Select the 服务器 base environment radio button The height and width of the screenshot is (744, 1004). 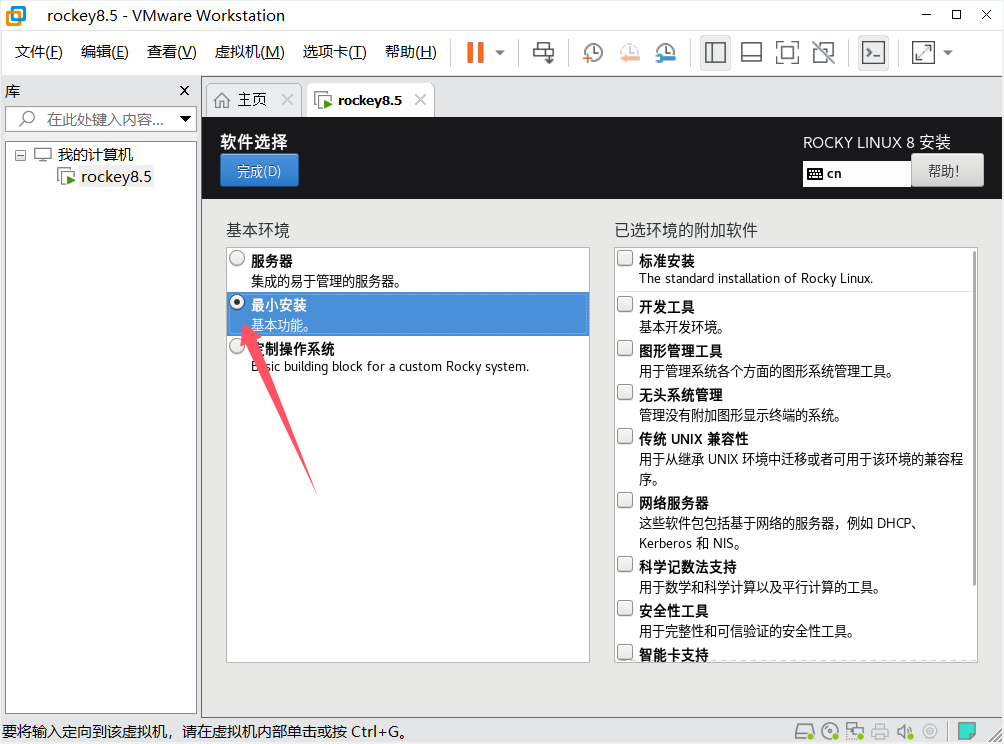(x=237, y=258)
